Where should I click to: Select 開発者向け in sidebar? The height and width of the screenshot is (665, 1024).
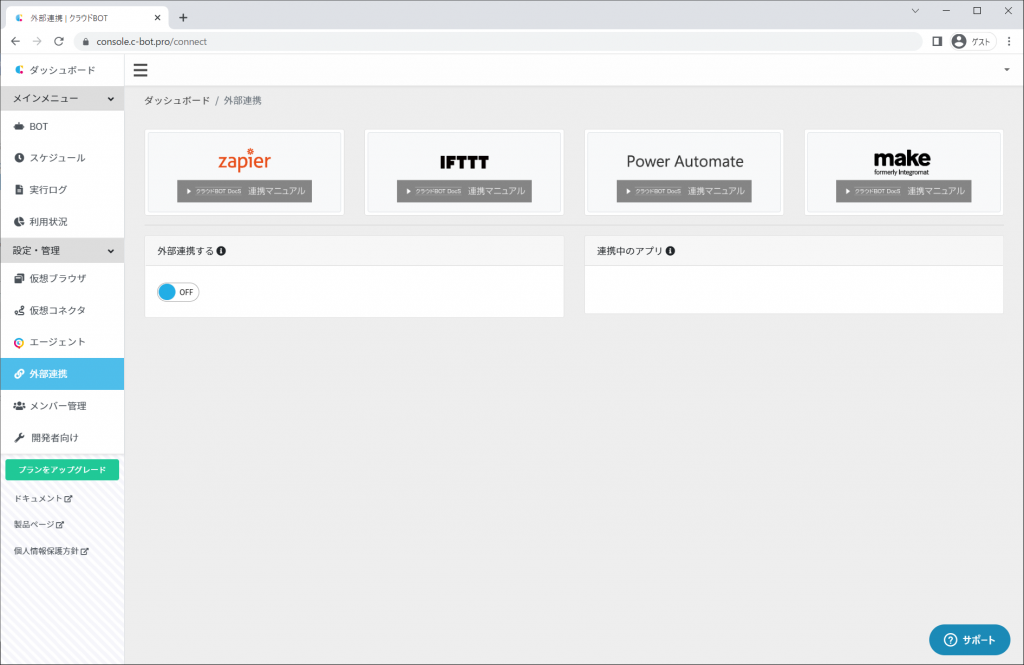62,438
